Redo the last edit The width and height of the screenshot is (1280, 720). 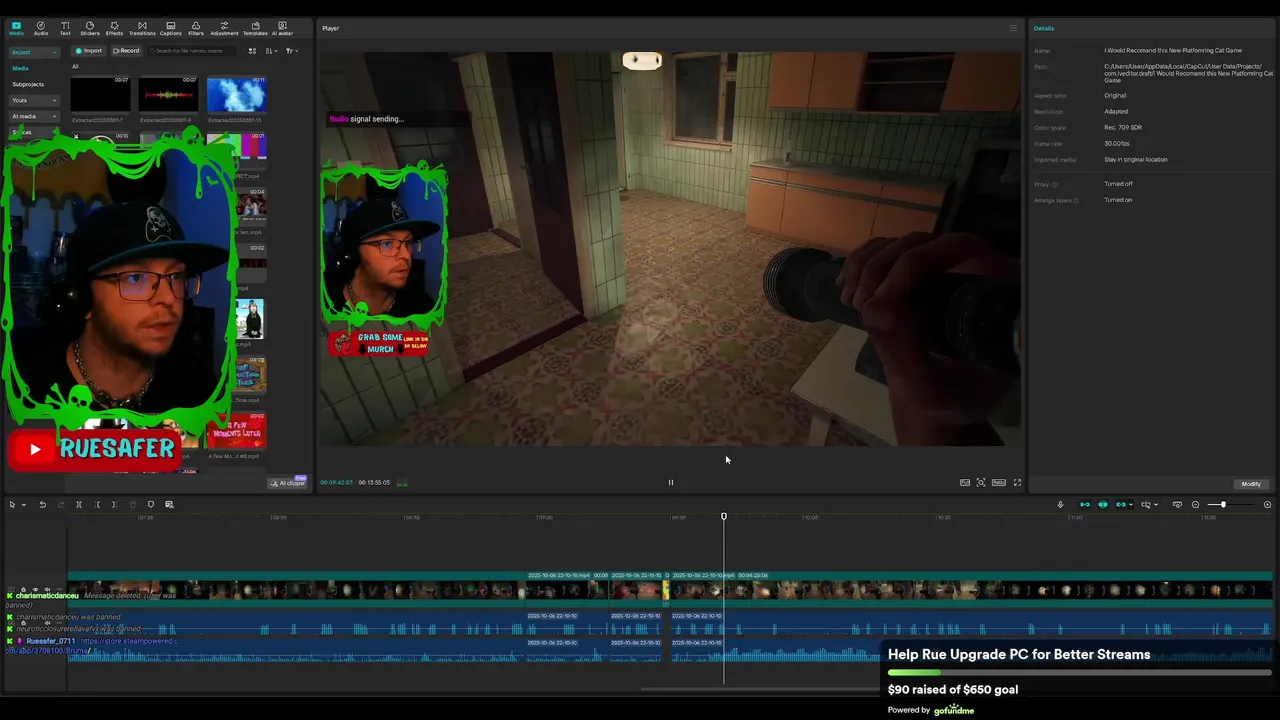(x=60, y=505)
